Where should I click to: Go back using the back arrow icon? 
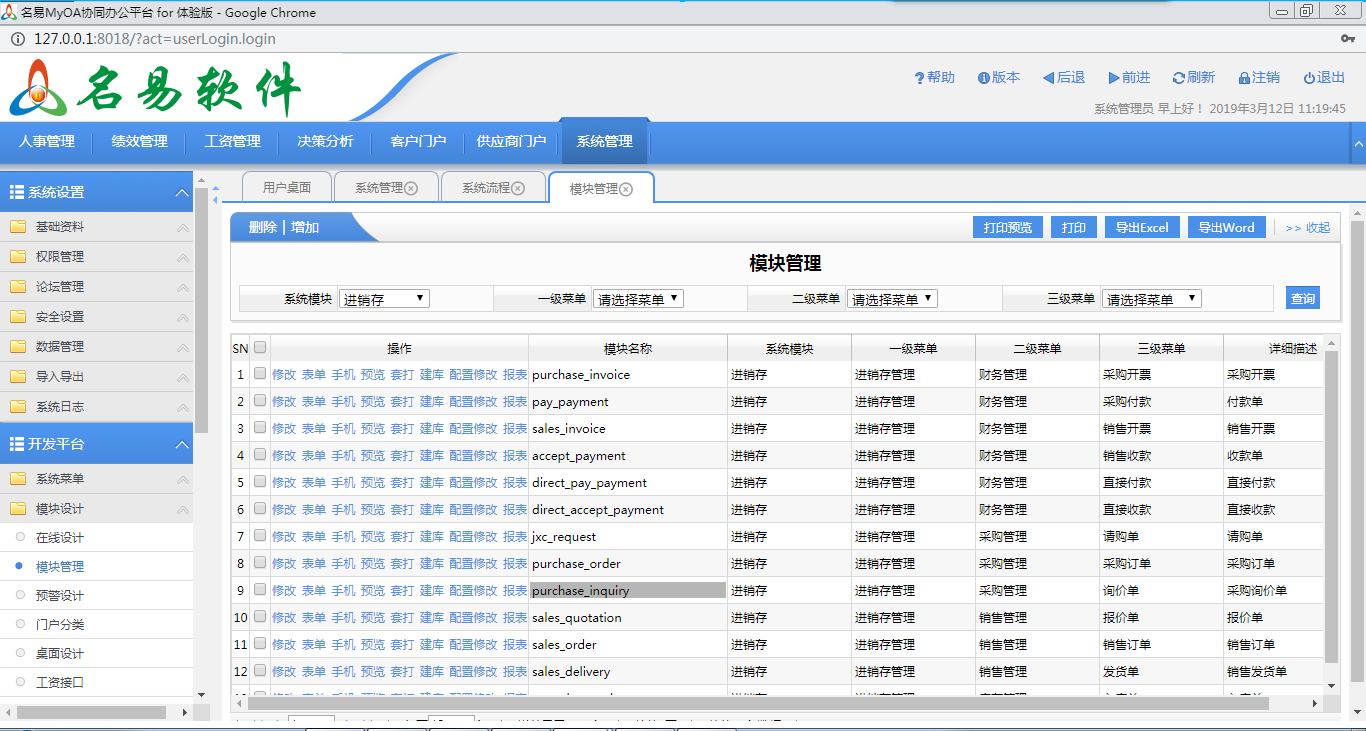click(1048, 78)
